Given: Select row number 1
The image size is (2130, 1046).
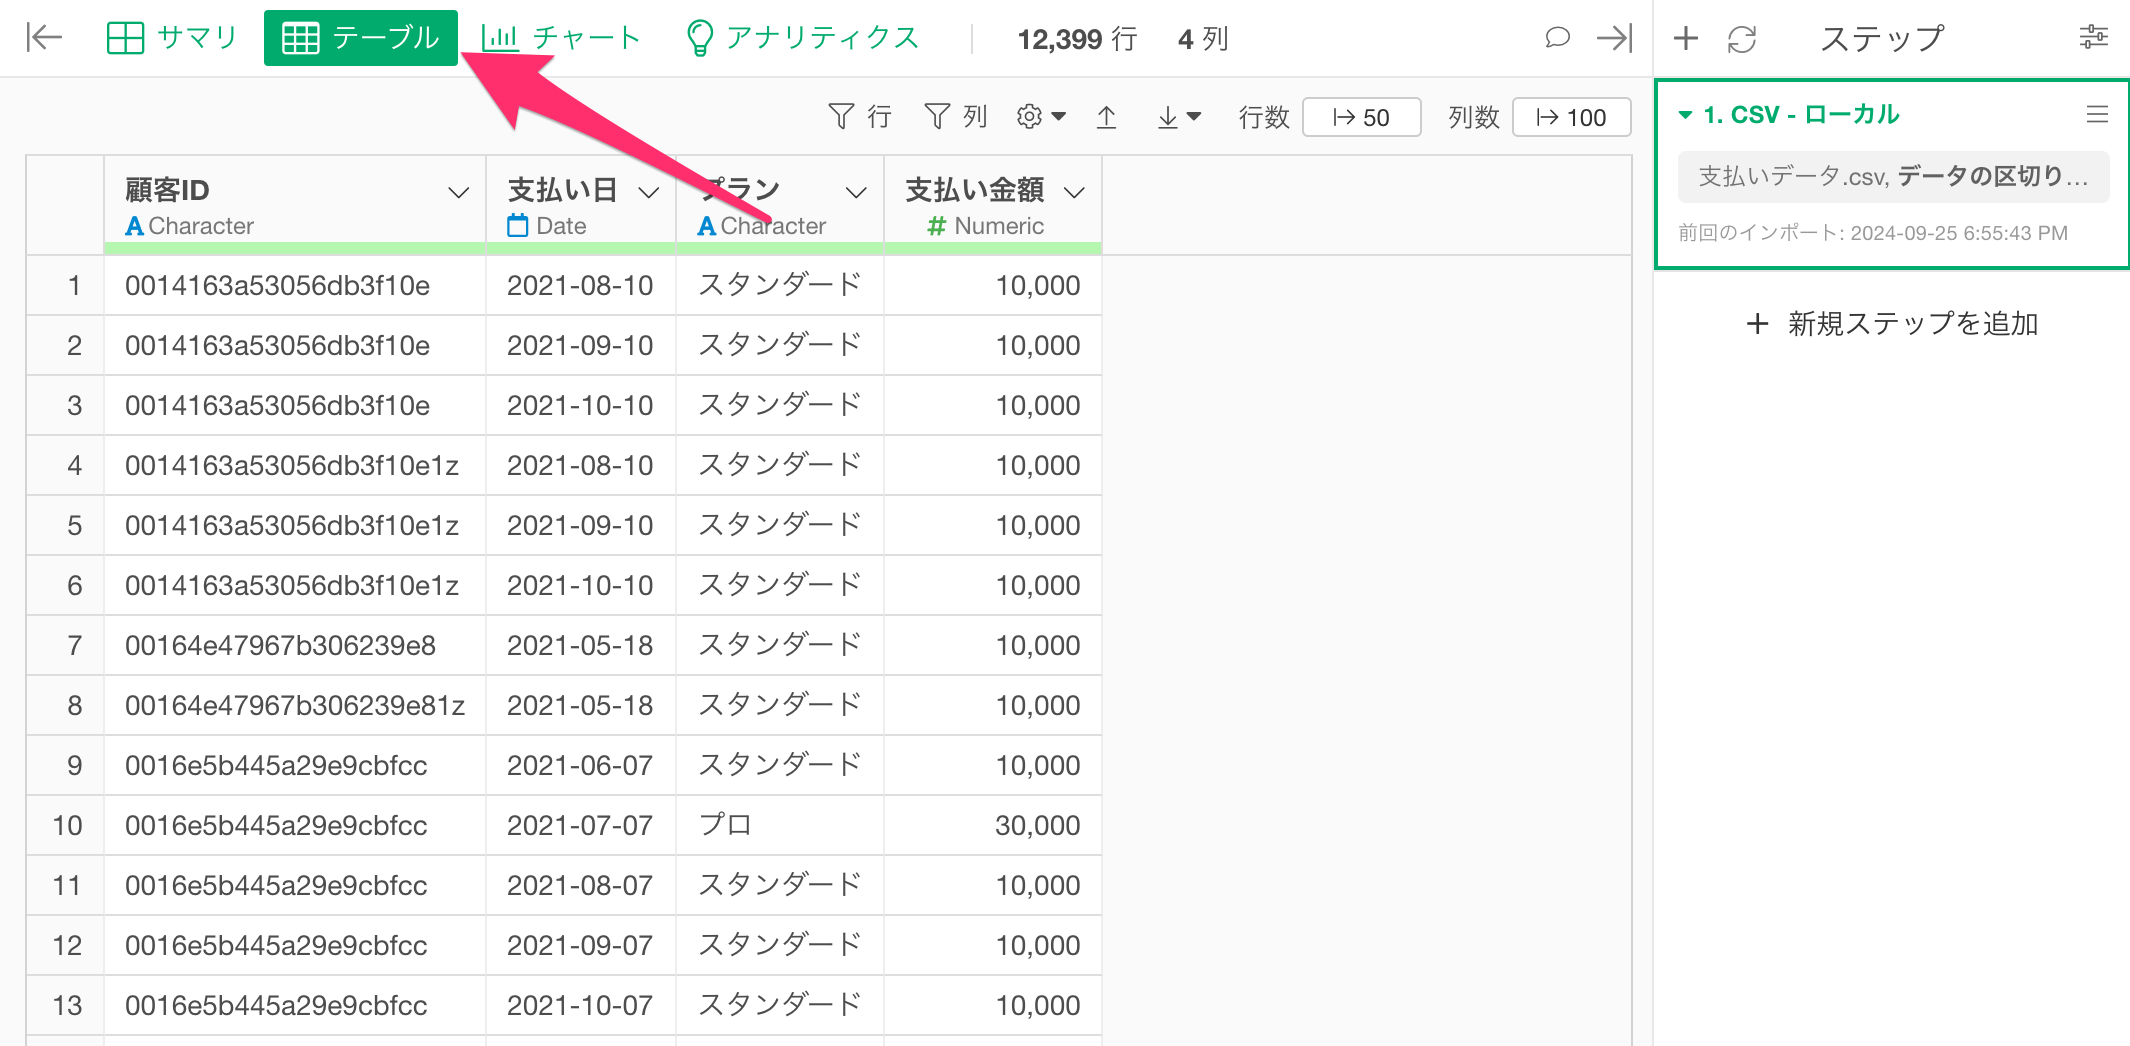Looking at the screenshot, I should 65,285.
